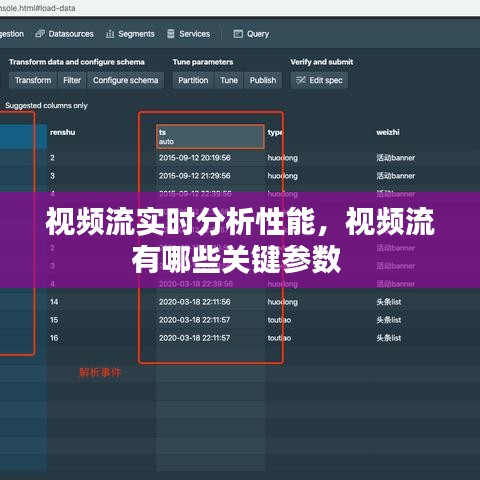Click the Datasources stack icon
Screen dimensions: 480x480
click(40, 34)
